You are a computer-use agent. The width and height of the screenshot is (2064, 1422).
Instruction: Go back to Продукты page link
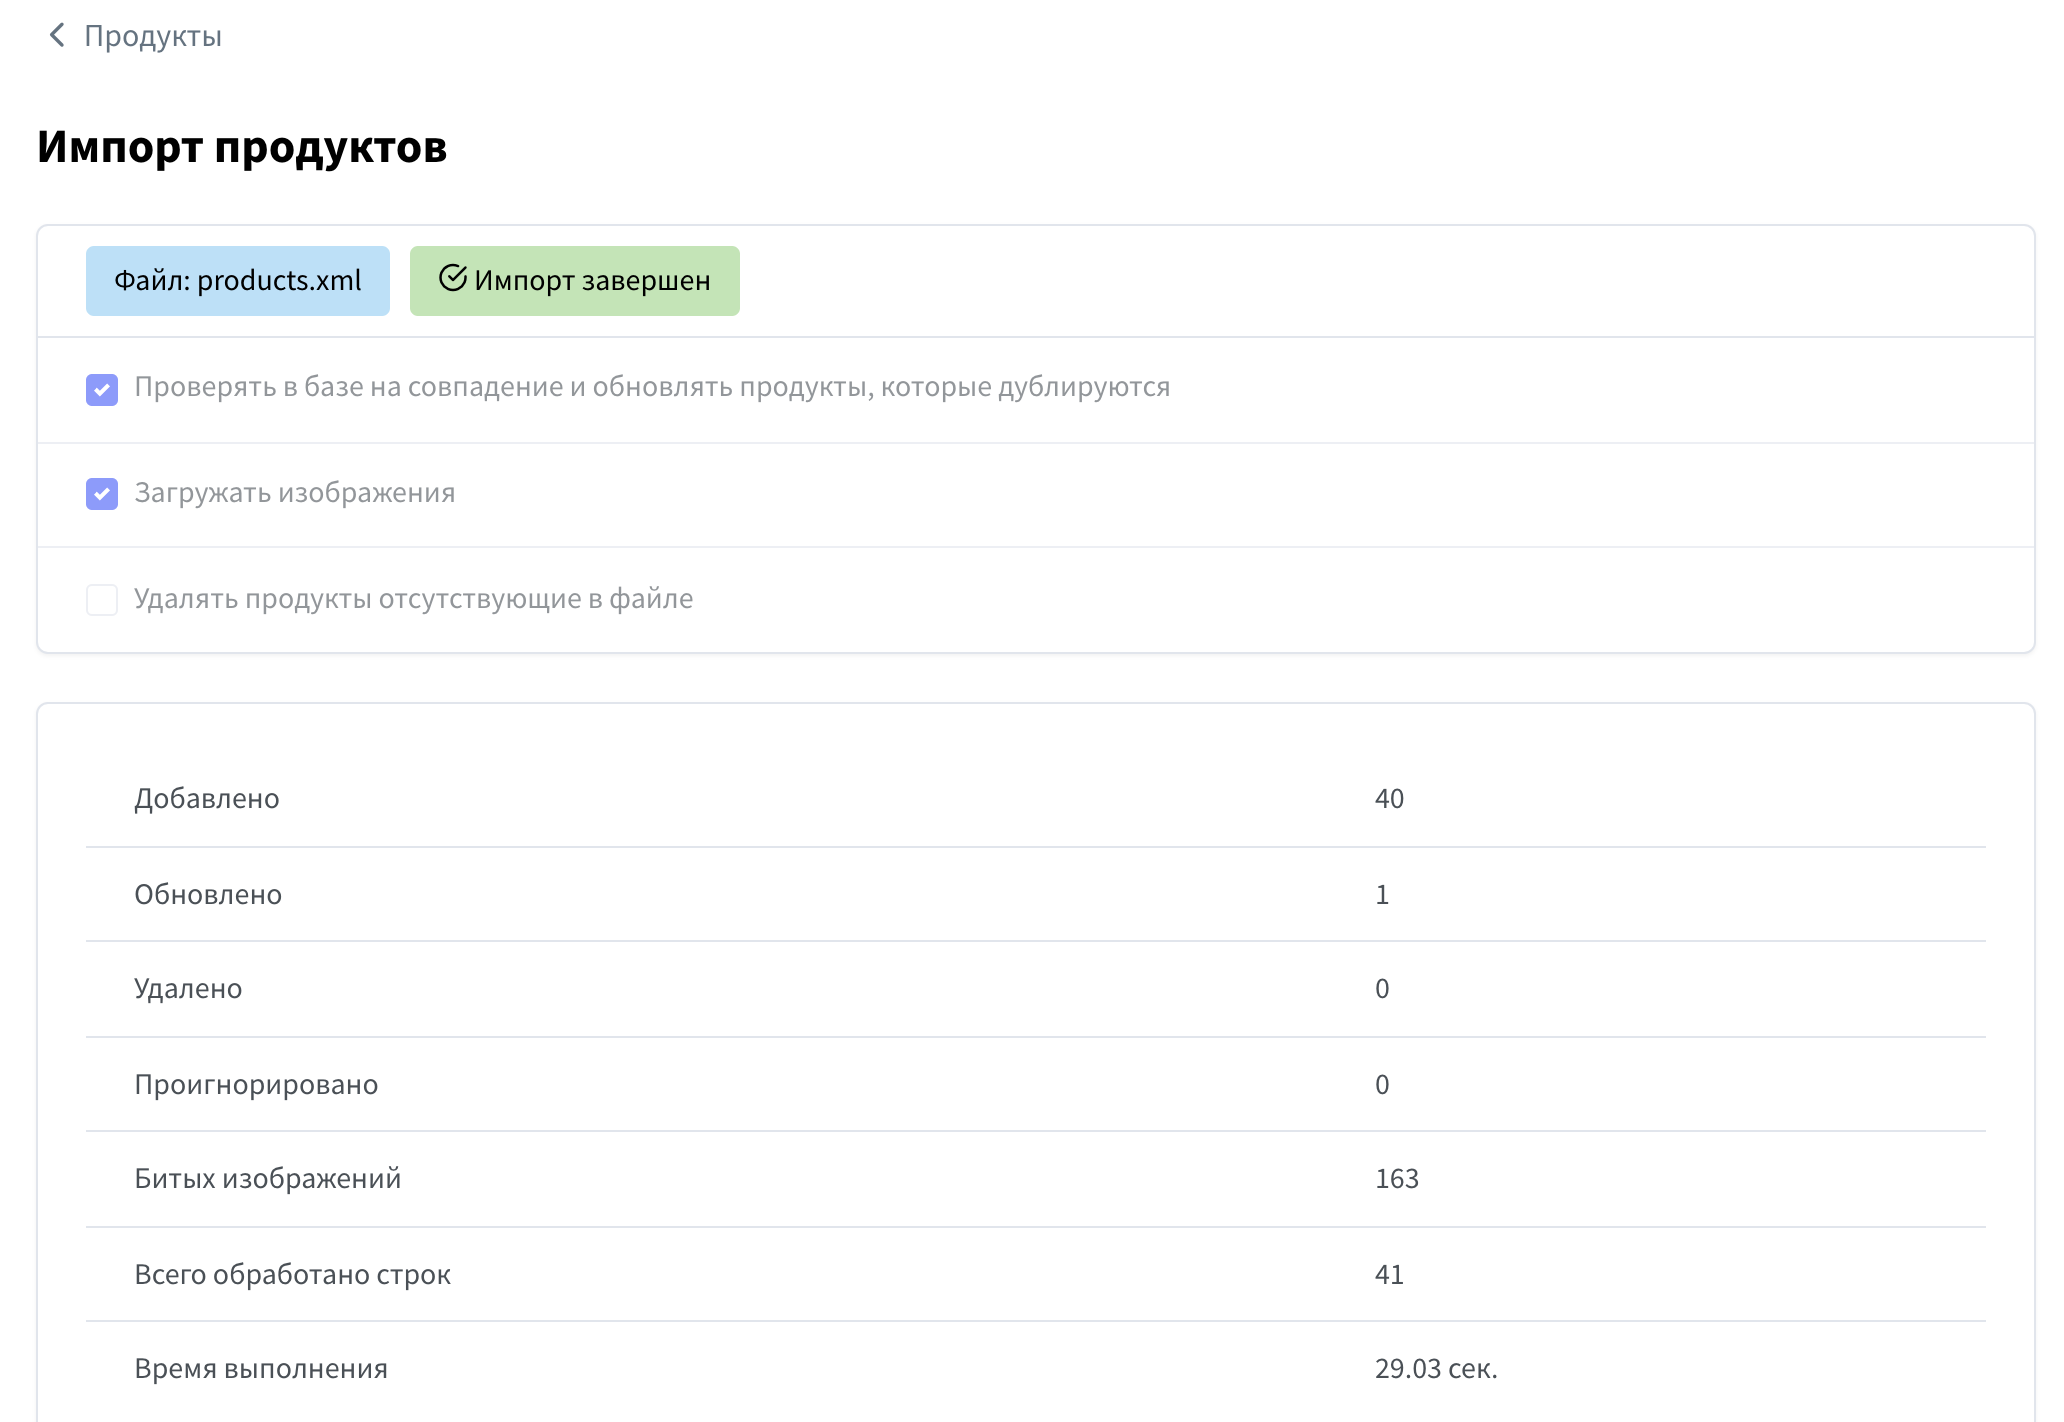pyautogui.click(x=153, y=36)
